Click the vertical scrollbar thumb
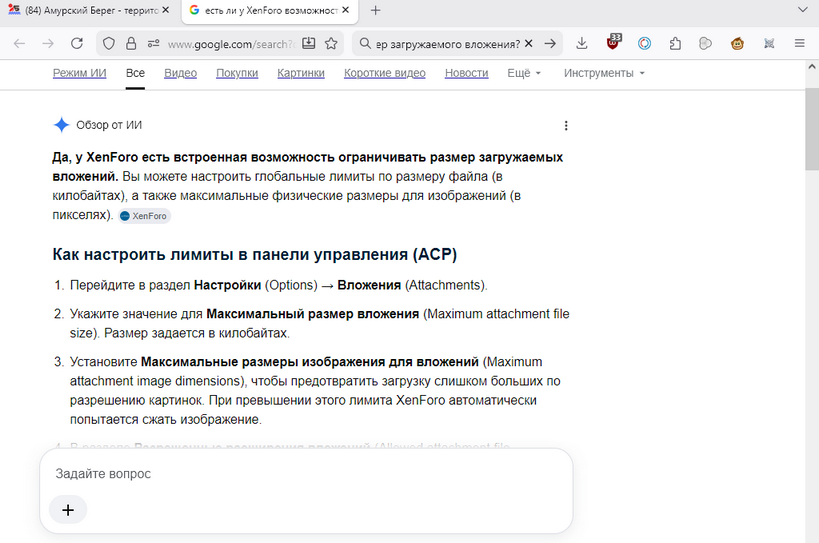819x543 pixels. point(812,129)
